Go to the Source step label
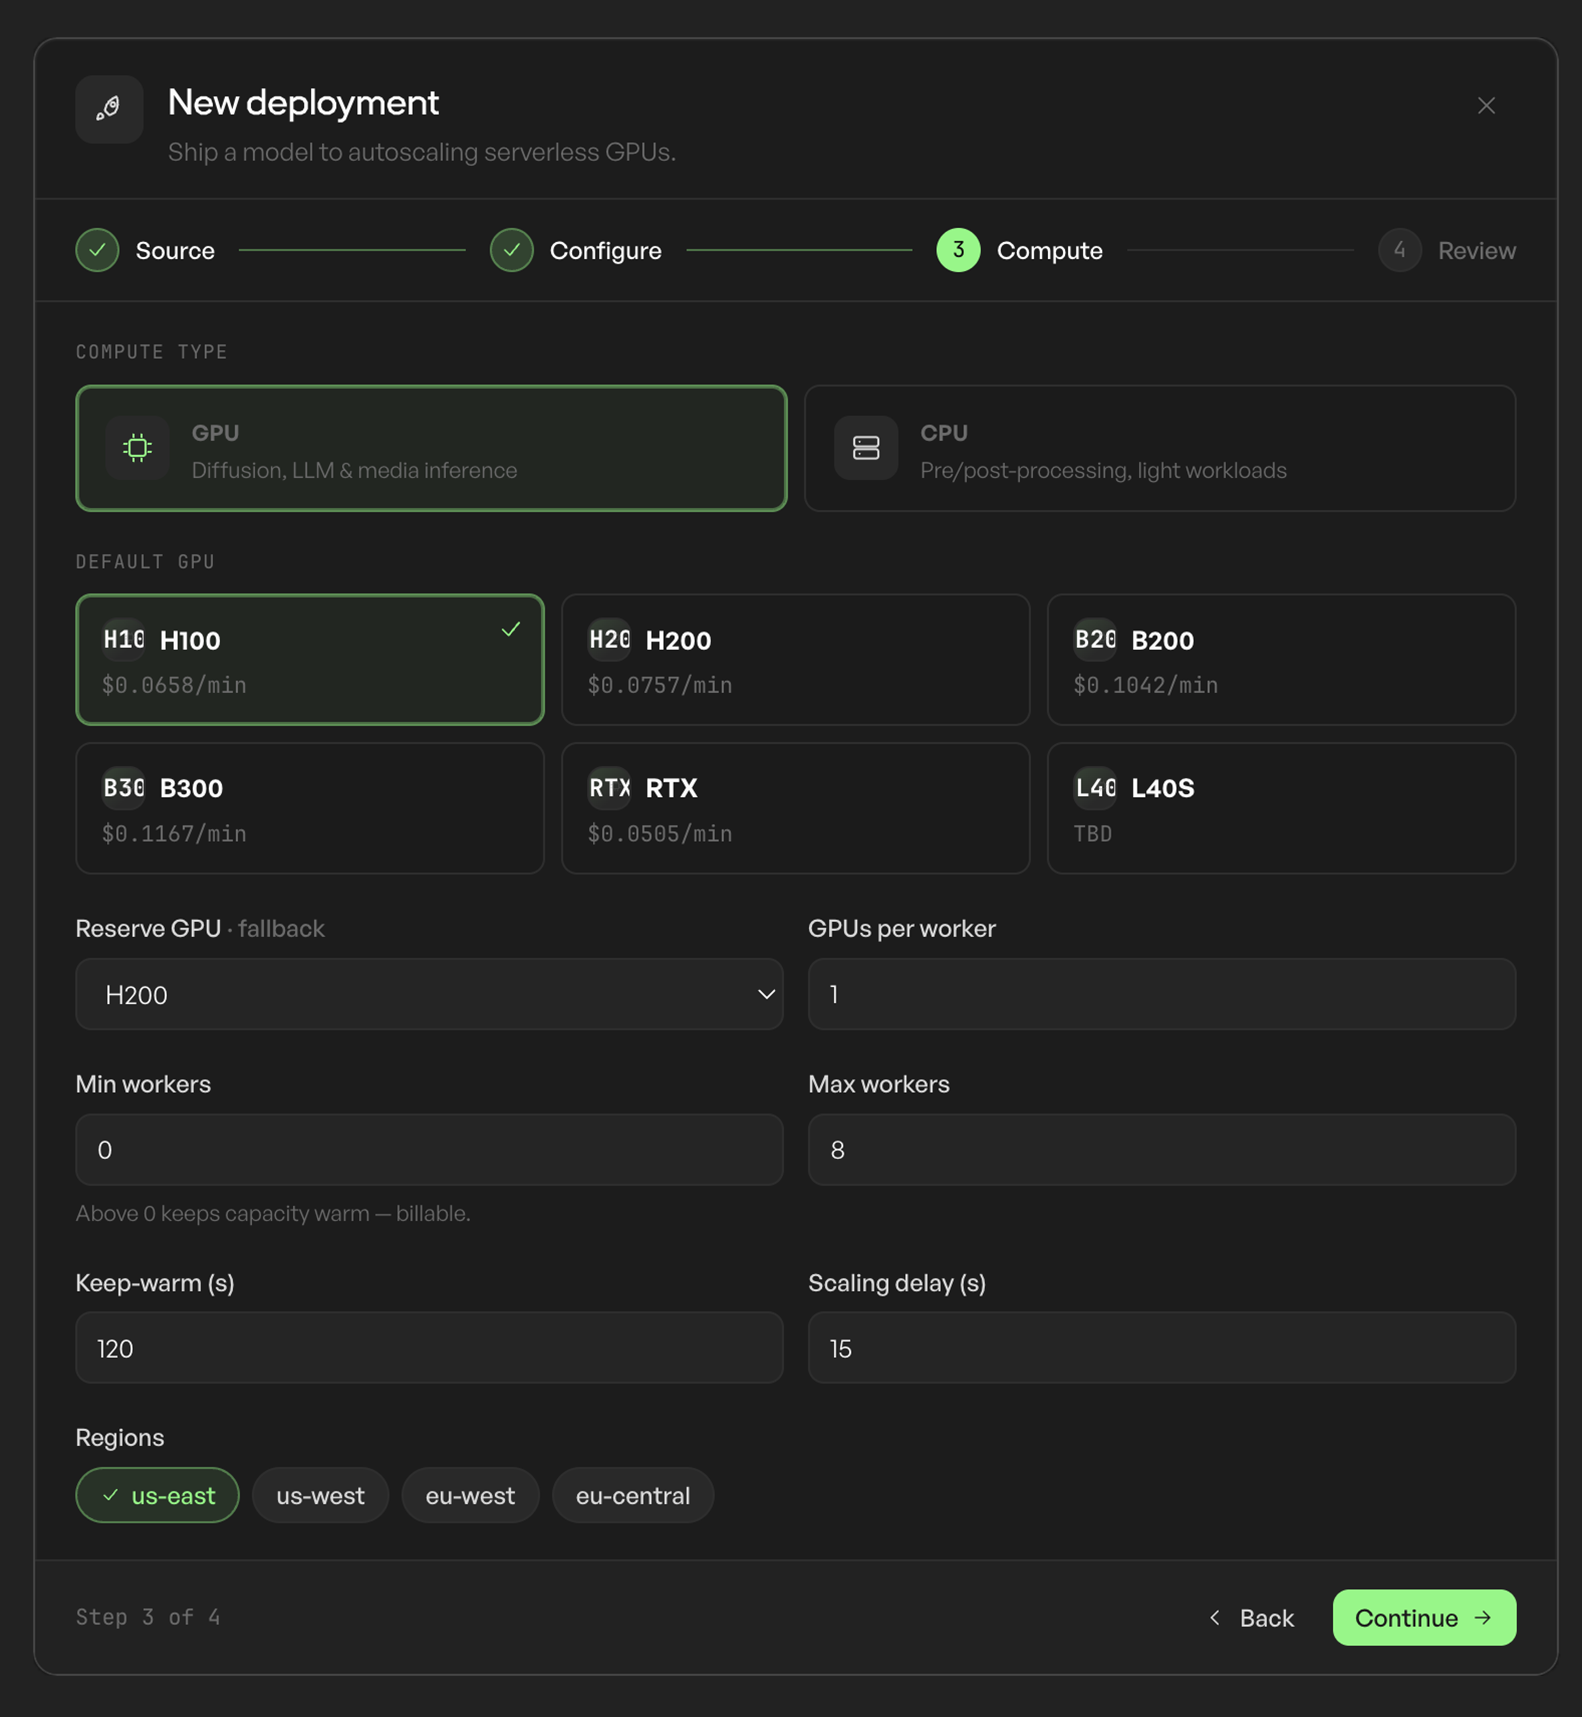 point(175,251)
